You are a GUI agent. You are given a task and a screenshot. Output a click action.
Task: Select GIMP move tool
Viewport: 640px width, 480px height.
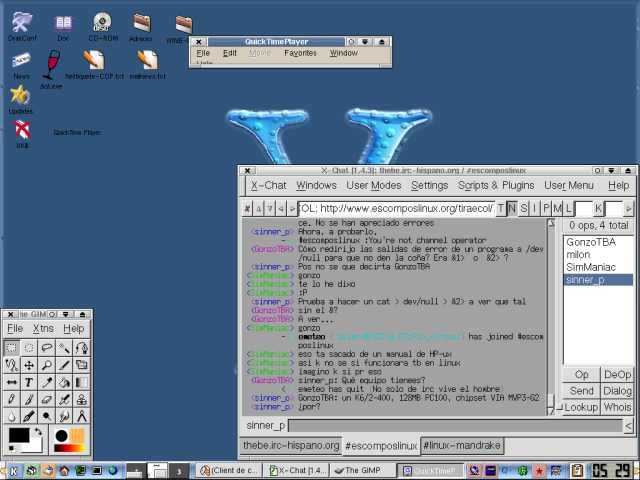click(x=29, y=364)
